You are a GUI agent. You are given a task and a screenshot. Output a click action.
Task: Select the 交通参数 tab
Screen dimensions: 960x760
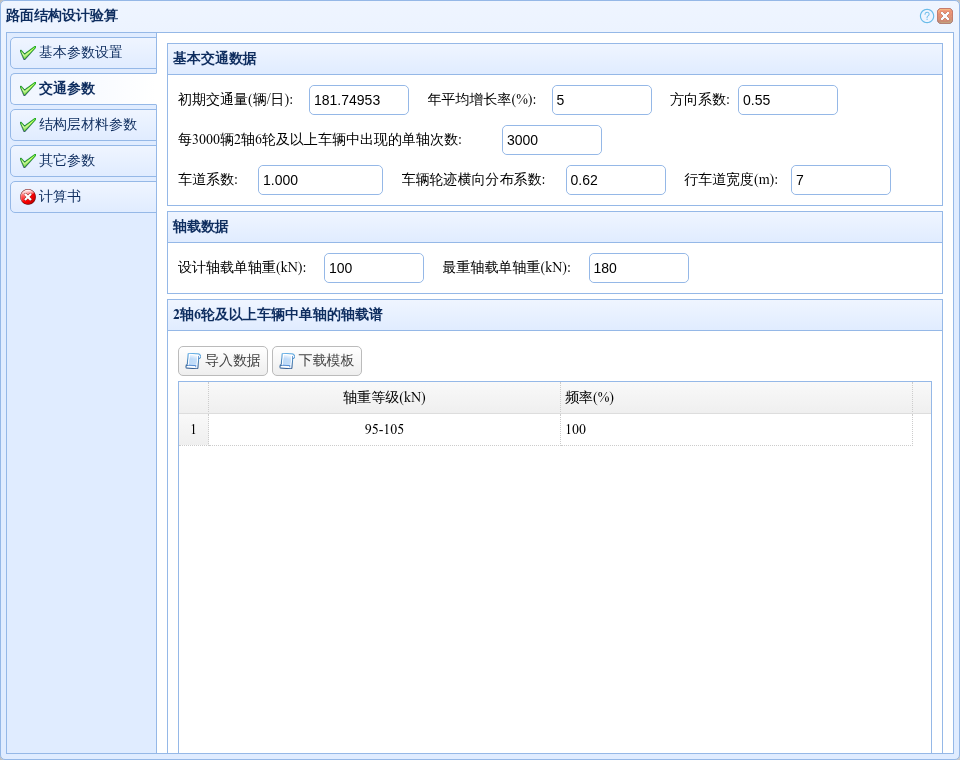(83, 89)
